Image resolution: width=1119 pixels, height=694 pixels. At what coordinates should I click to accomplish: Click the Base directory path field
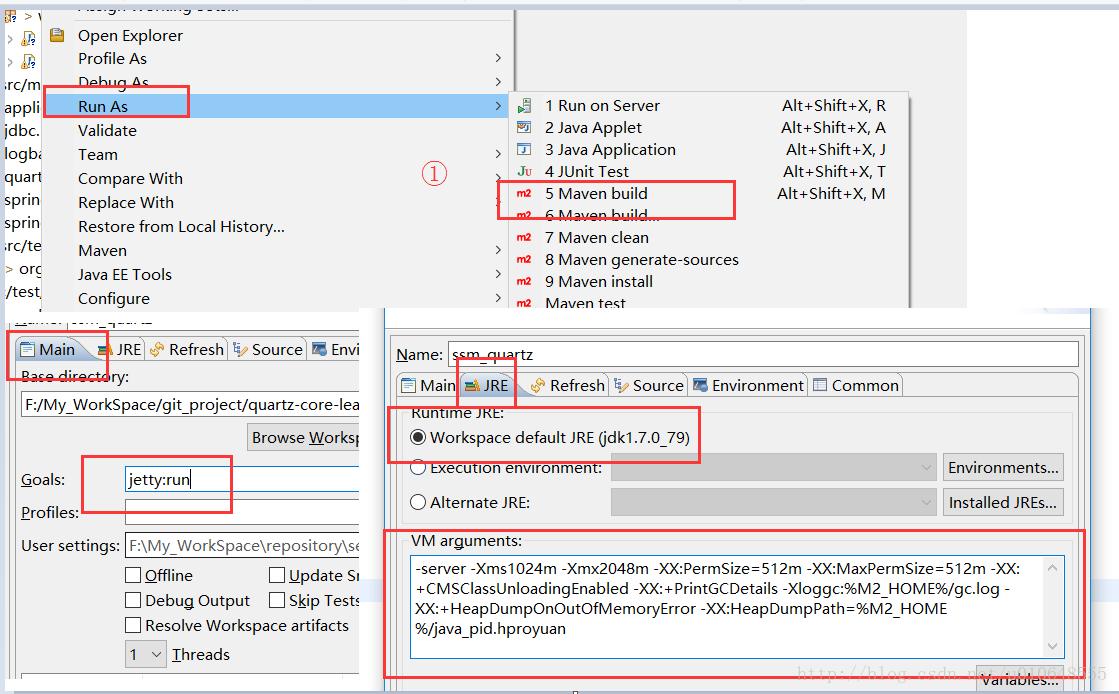190,405
